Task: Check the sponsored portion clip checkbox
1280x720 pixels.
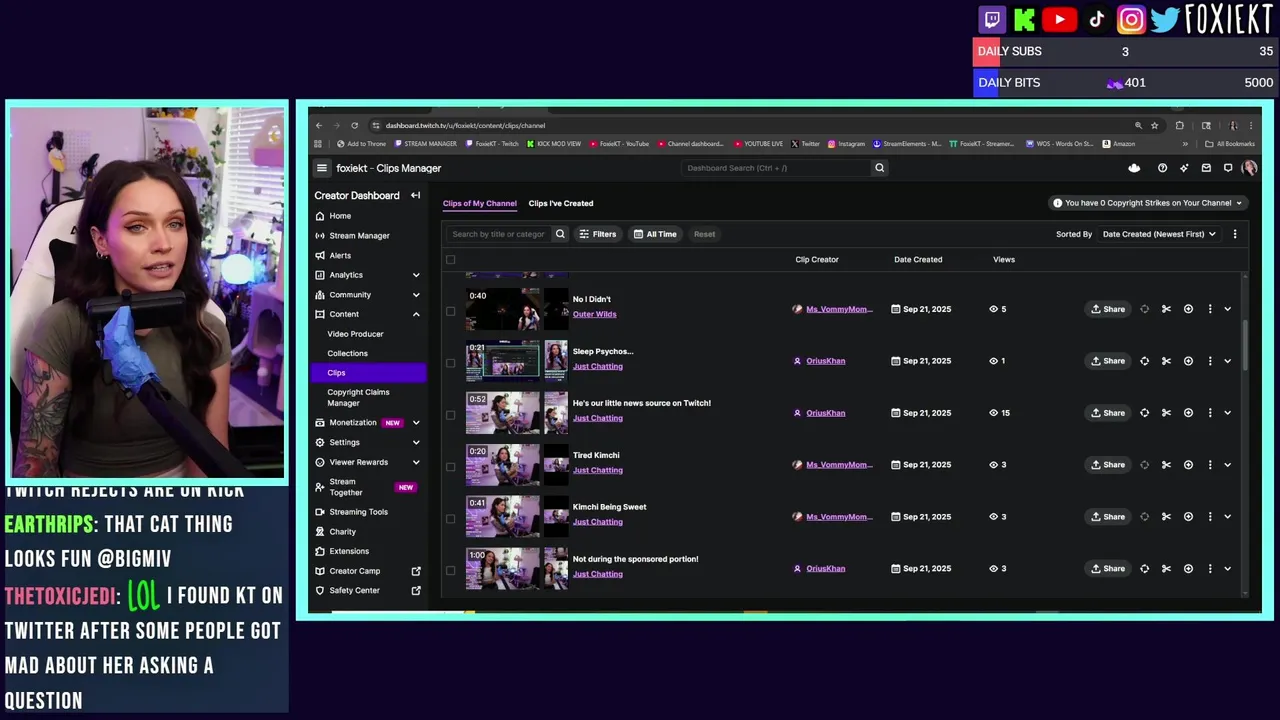Action: pyautogui.click(x=450, y=571)
